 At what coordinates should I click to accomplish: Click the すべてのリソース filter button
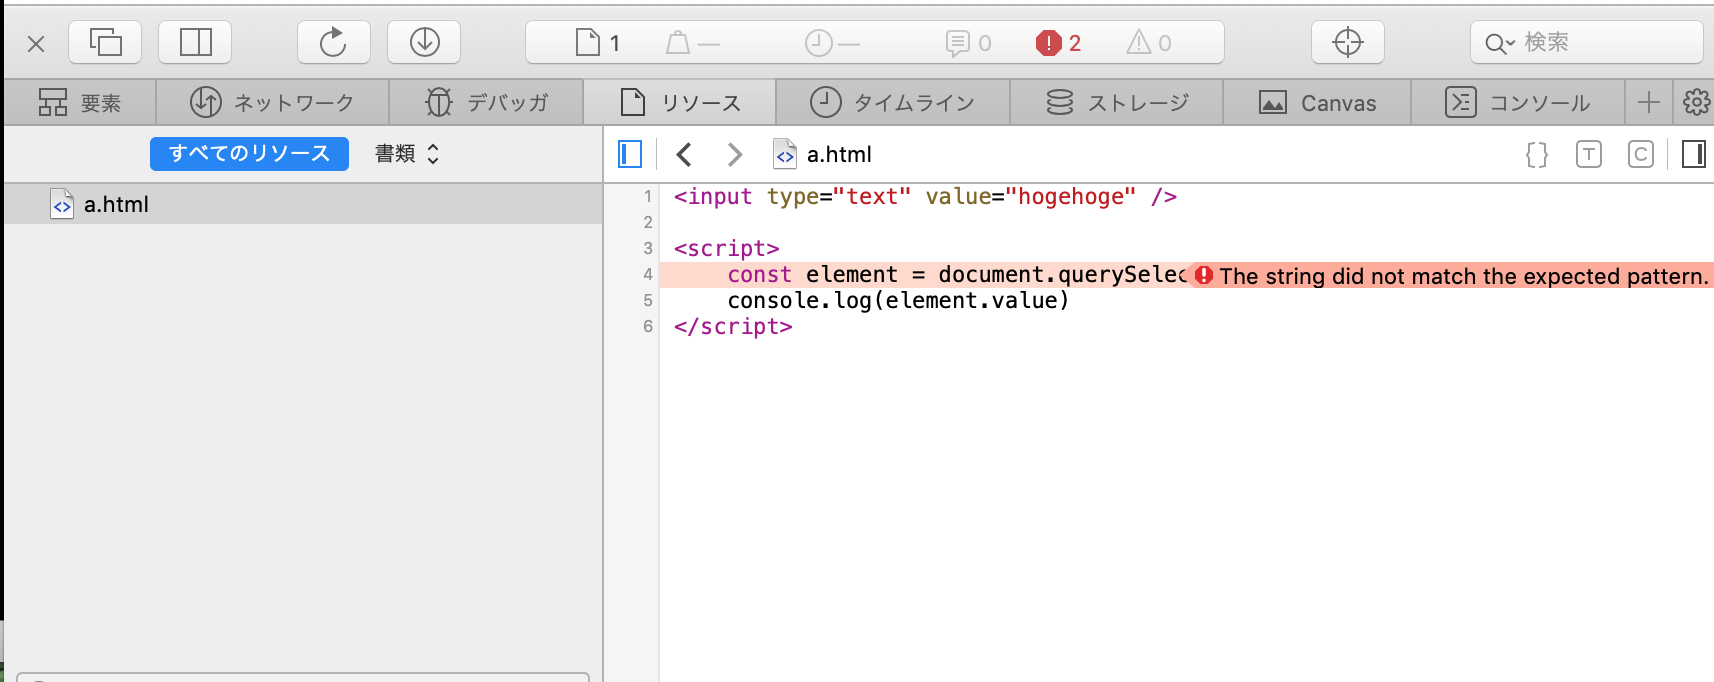click(249, 153)
